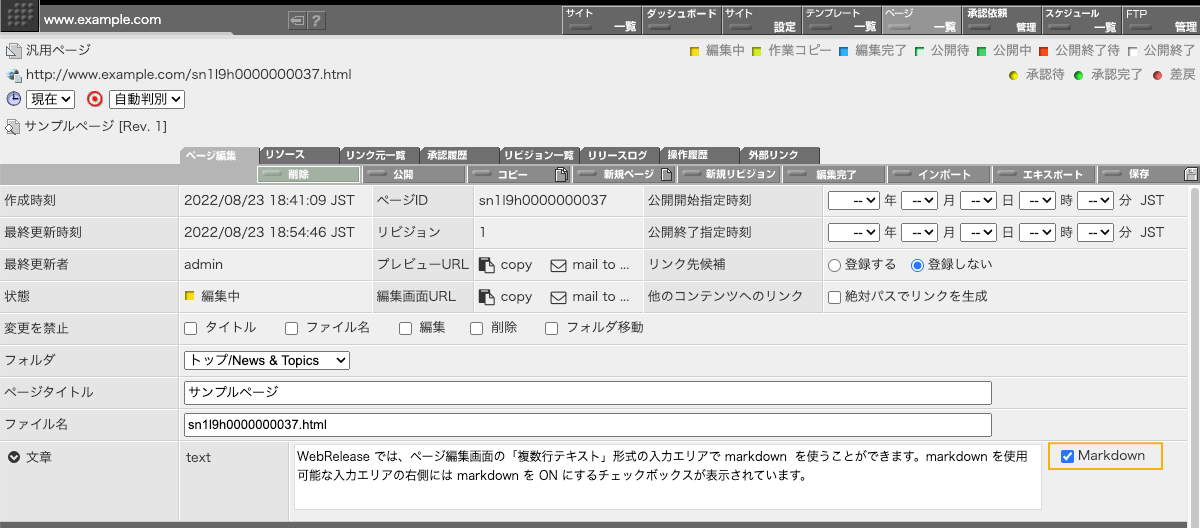Open the 公開開始指定時刻 day dropdown
Image resolution: width=1200 pixels, height=528 pixels.
click(x=978, y=200)
